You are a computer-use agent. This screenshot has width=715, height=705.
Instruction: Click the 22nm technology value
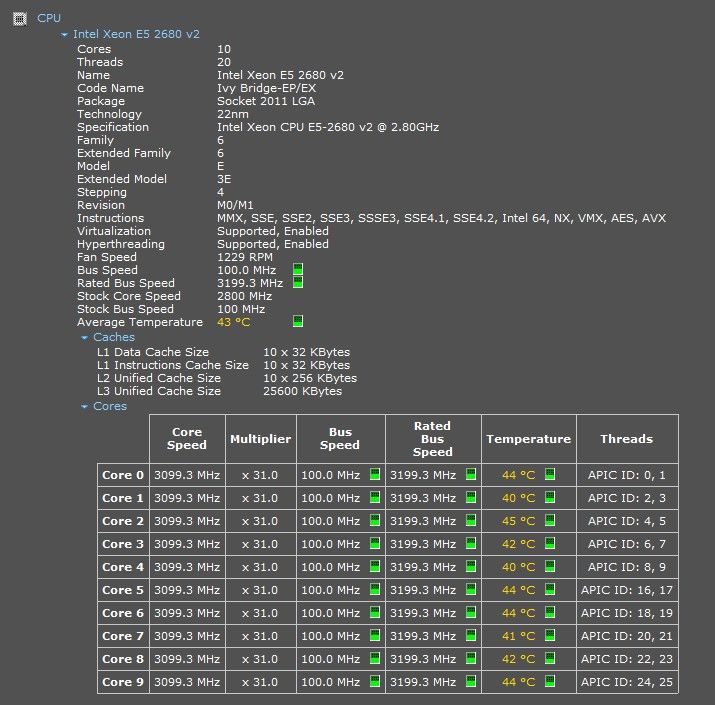pos(233,114)
